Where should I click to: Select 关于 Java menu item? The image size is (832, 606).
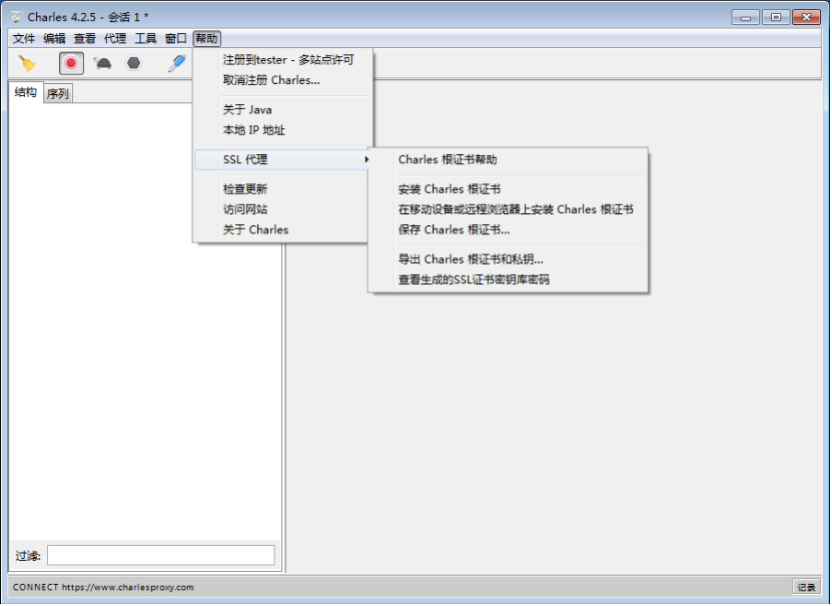coord(283,110)
